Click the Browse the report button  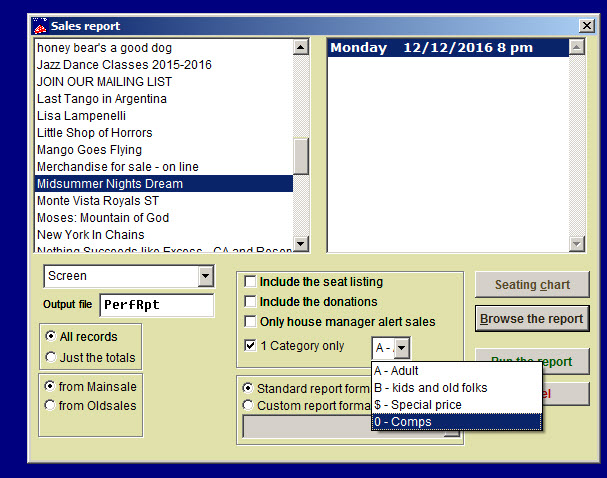point(532,319)
